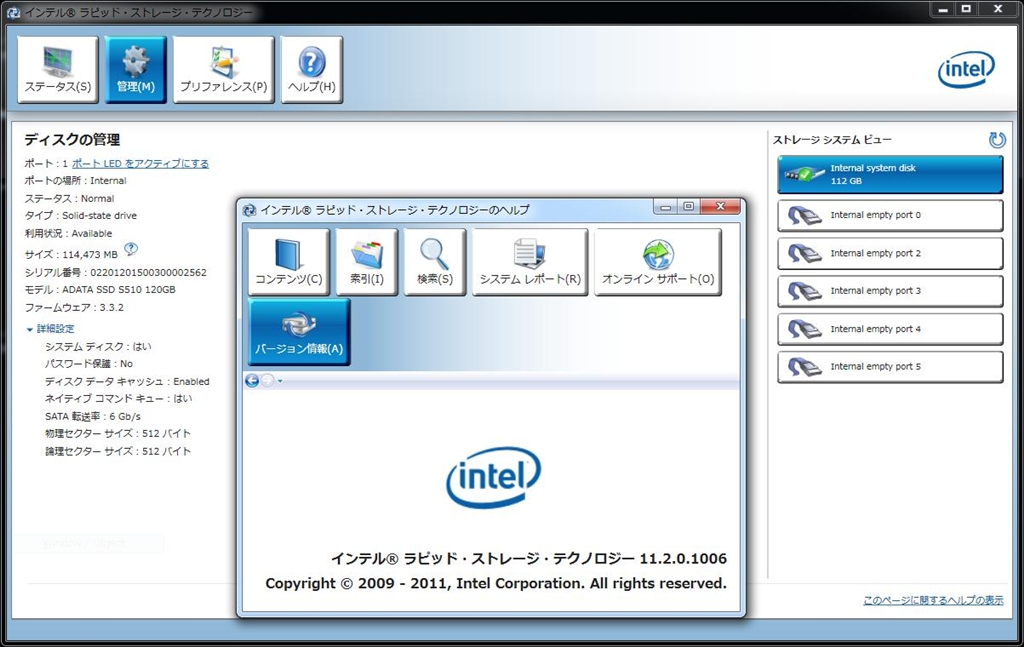
Task: Select Internal empty port 3
Action: (x=890, y=291)
